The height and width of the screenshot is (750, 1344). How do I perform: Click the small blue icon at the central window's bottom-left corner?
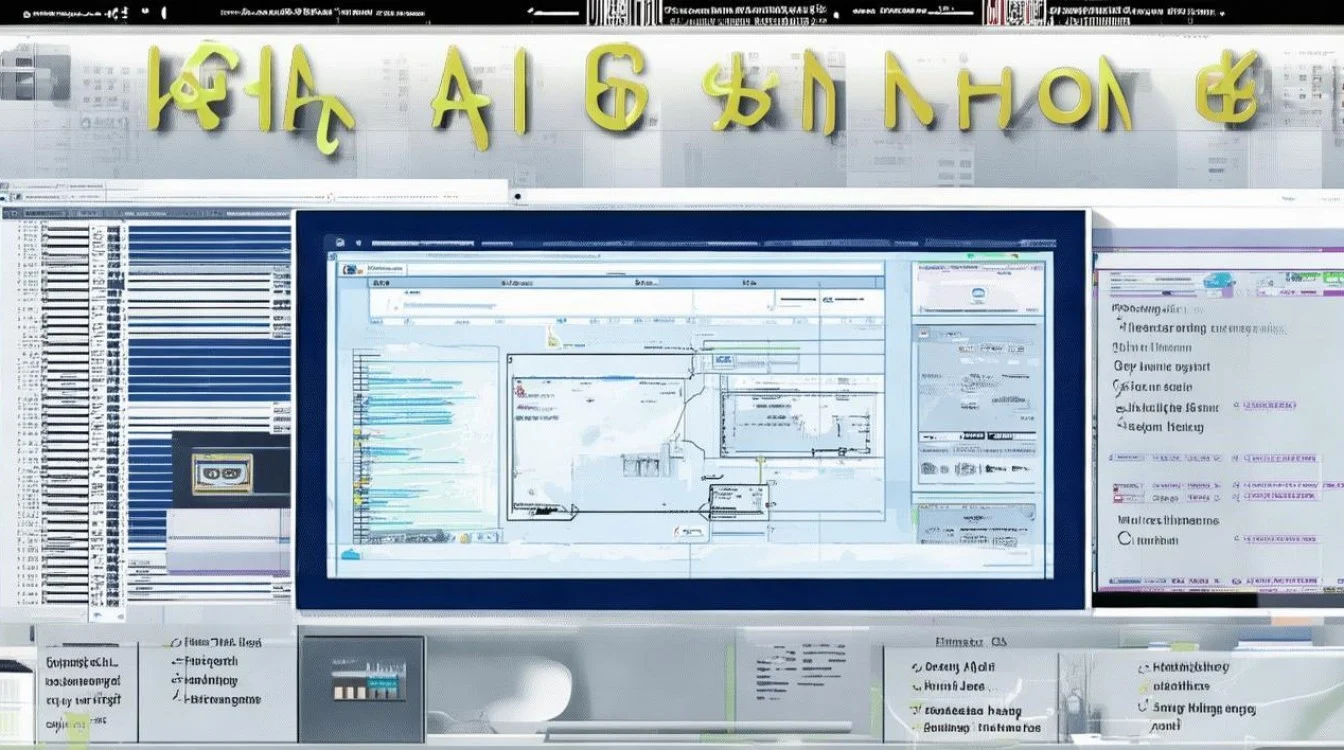(x=349, y=554)
